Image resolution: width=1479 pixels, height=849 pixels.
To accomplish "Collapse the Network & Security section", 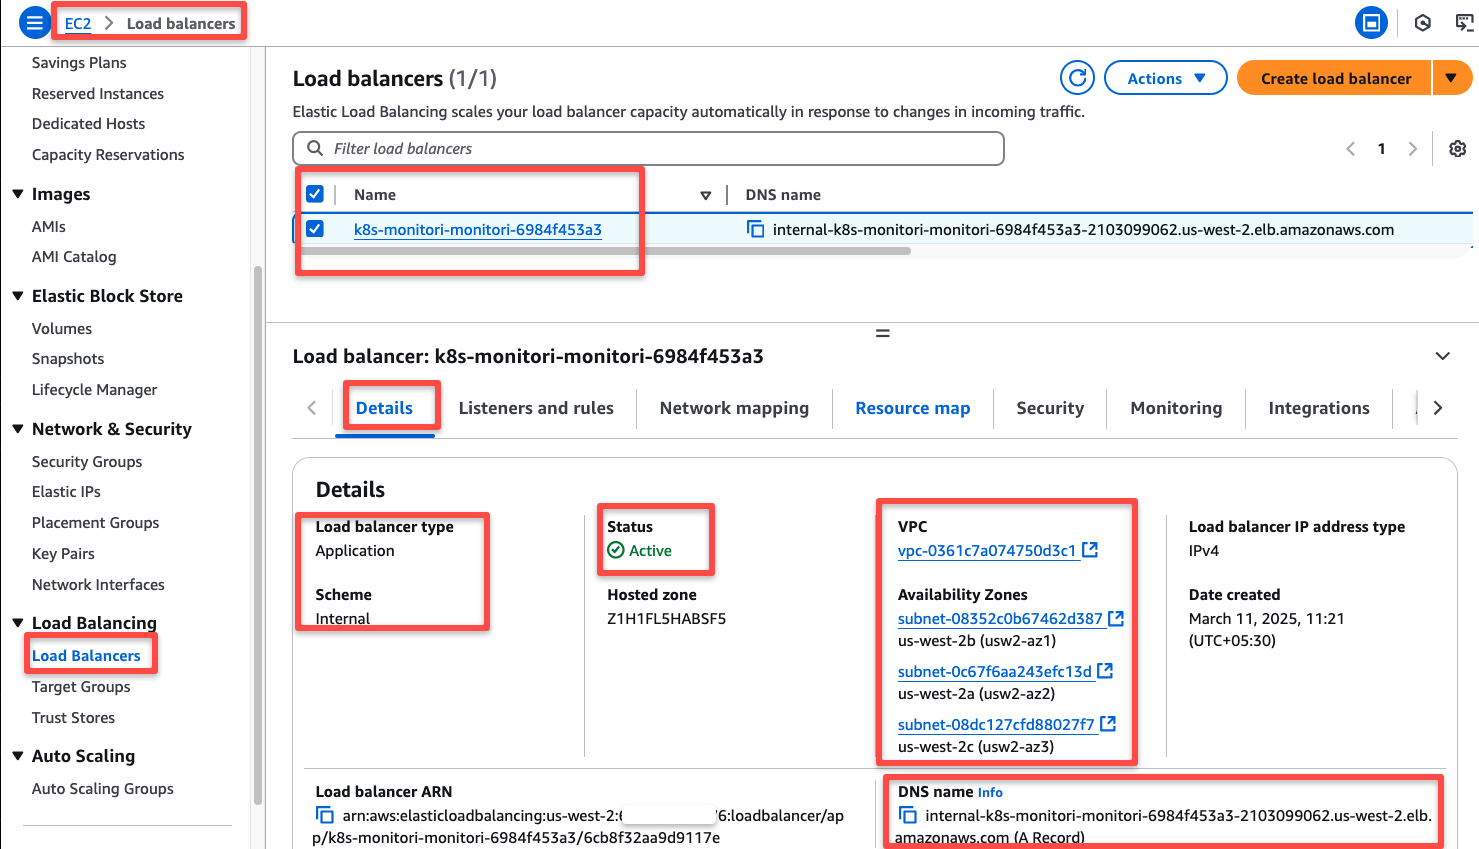I will click(x=18, y=429).
